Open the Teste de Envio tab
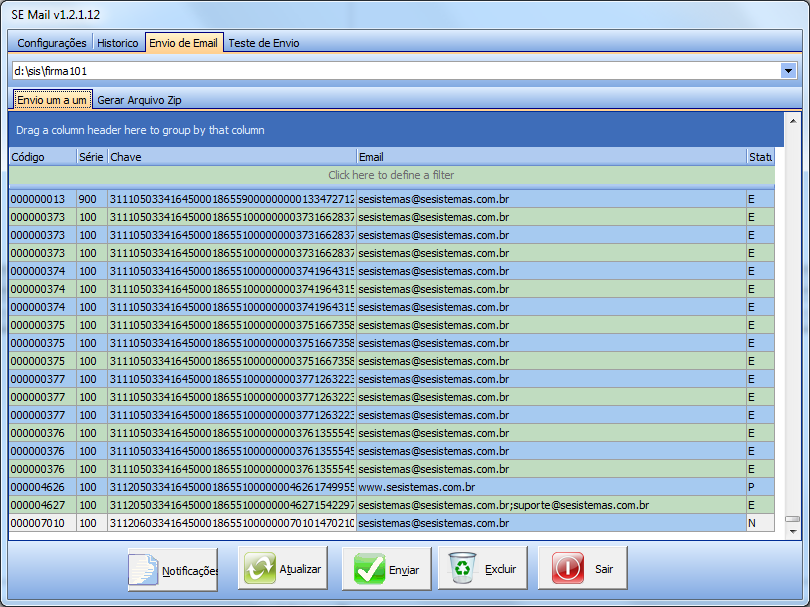 264,43
